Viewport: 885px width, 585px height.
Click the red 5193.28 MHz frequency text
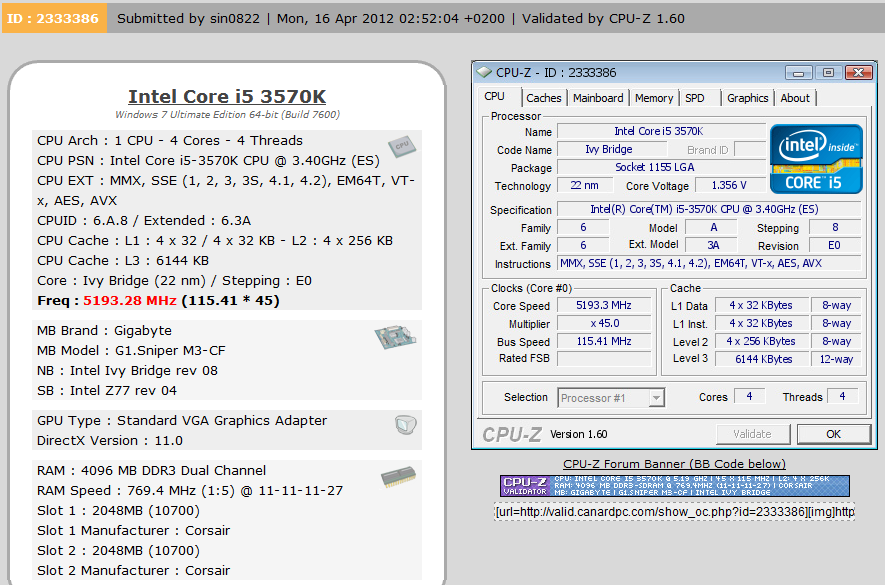point(130,300)
